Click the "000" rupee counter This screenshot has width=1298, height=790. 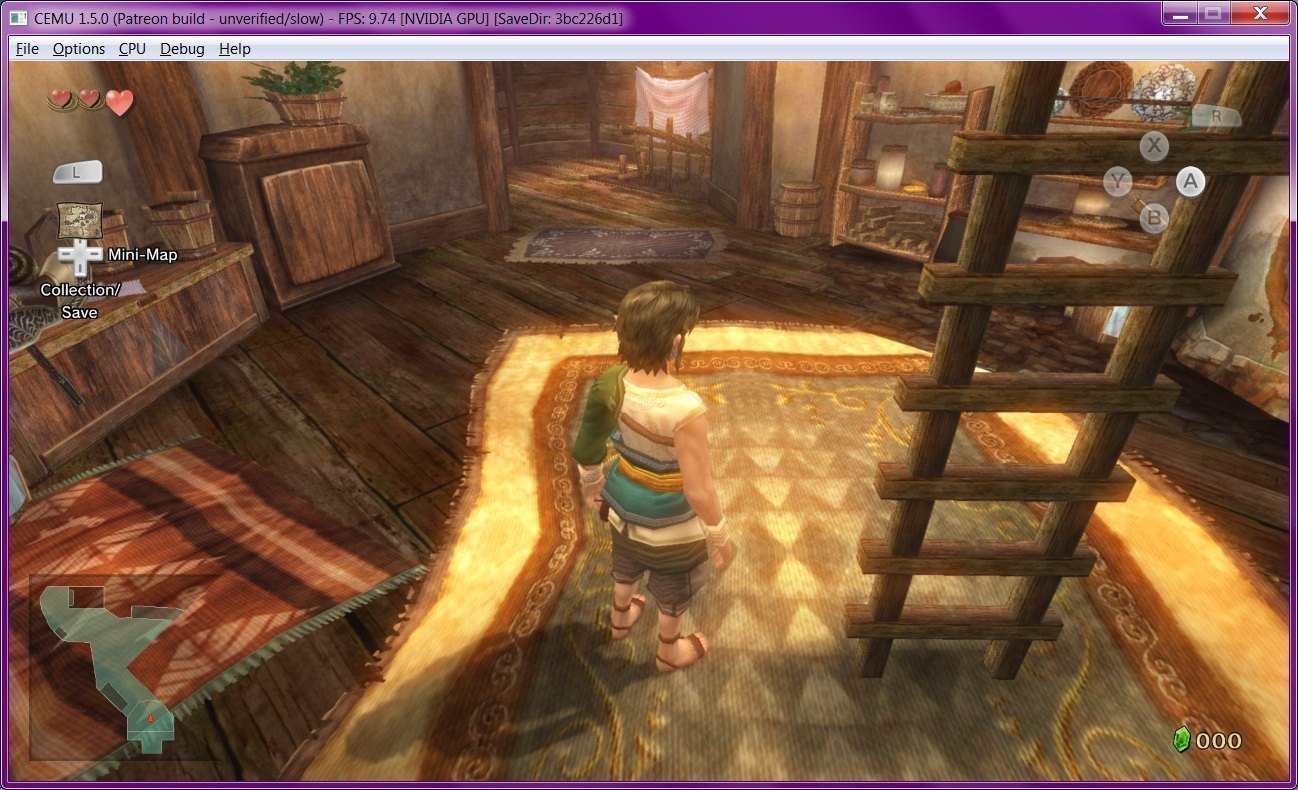tap(1219, 741)
